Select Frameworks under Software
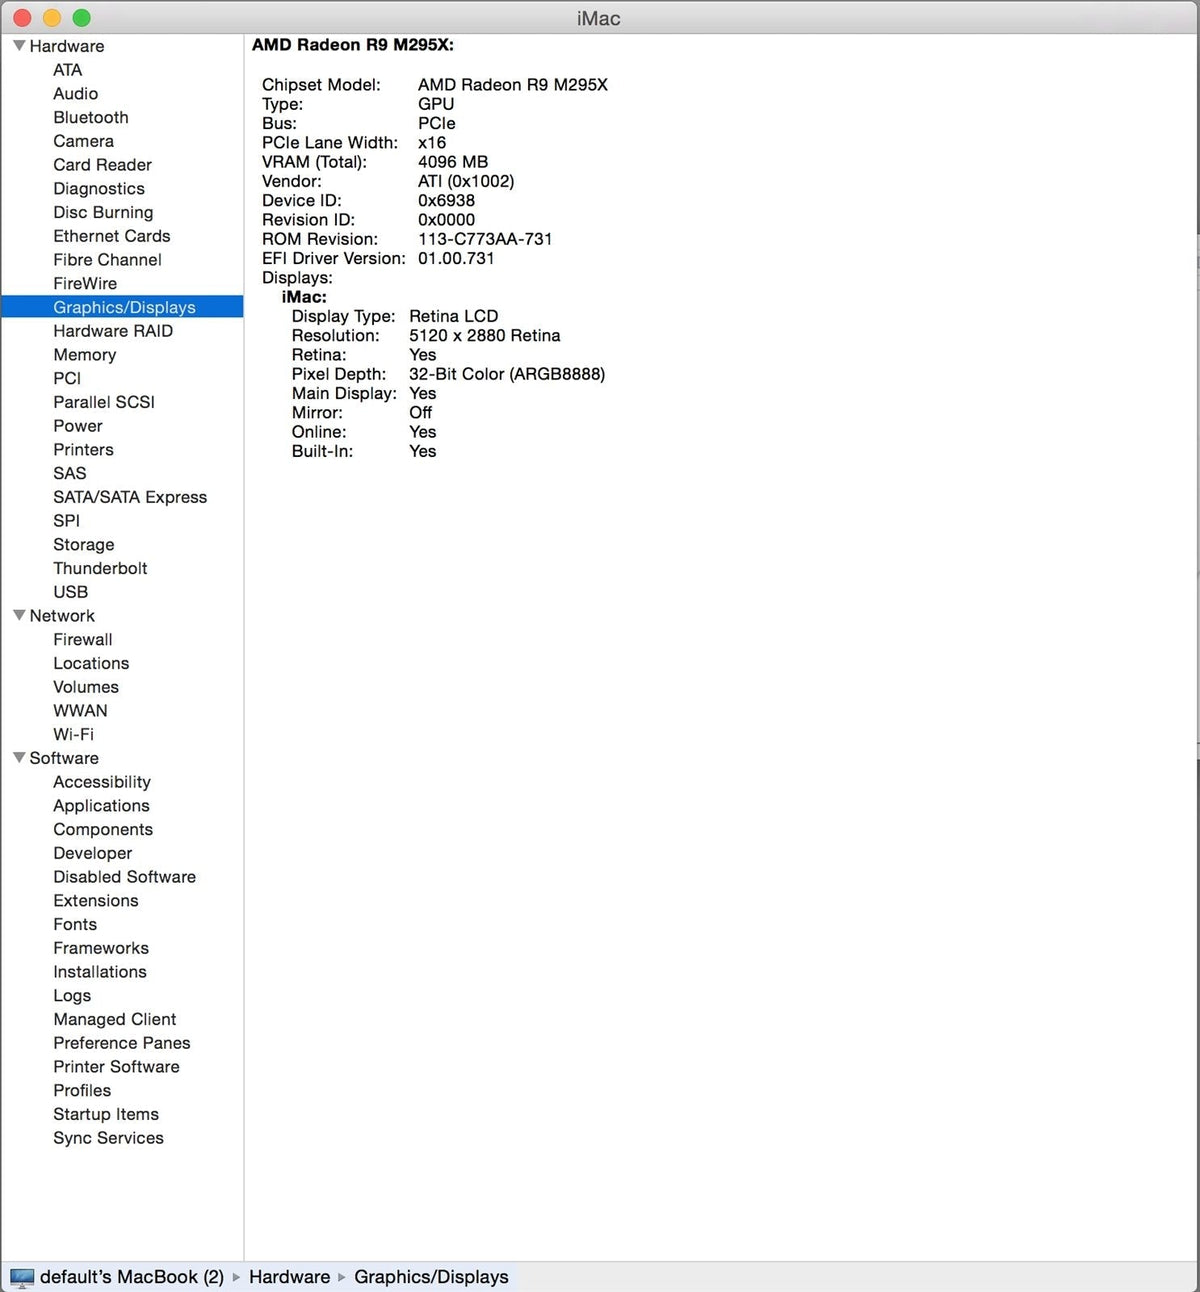 tap(101, 949)
